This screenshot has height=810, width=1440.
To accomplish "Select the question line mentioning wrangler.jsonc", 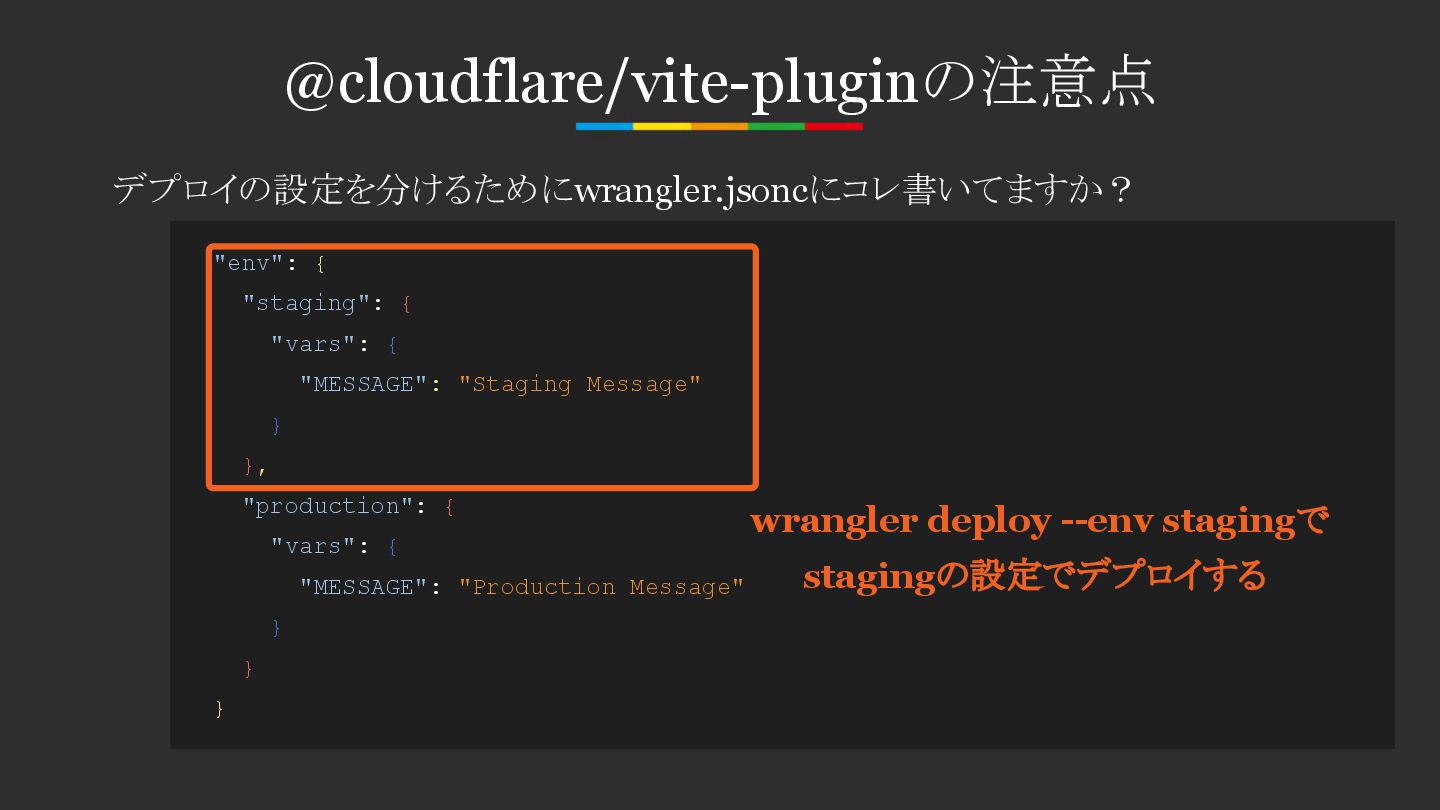I will 621,189.
